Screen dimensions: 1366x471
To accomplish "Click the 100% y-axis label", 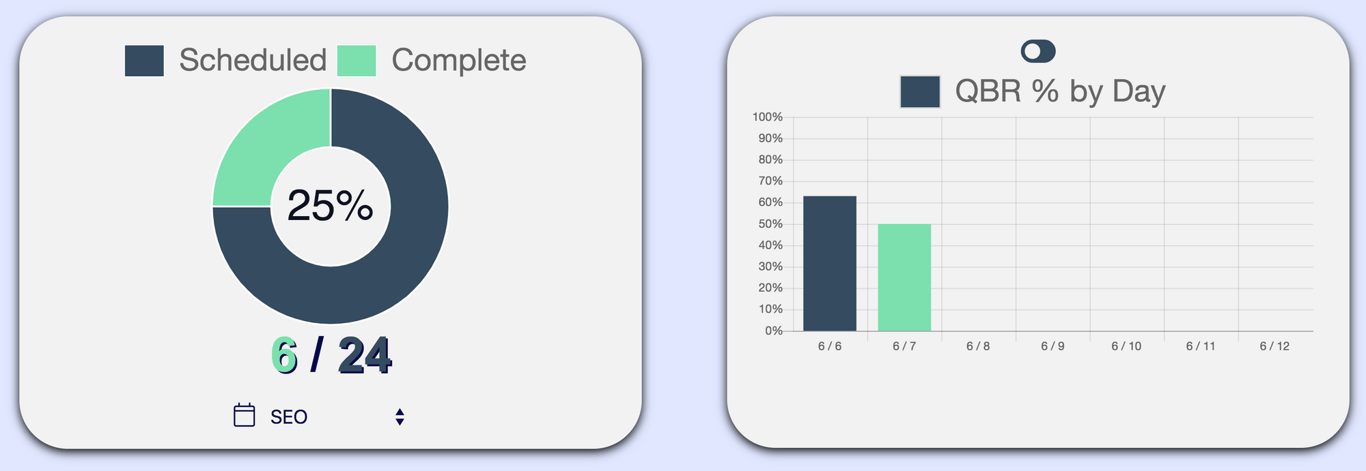I will (x=767, y=117).
